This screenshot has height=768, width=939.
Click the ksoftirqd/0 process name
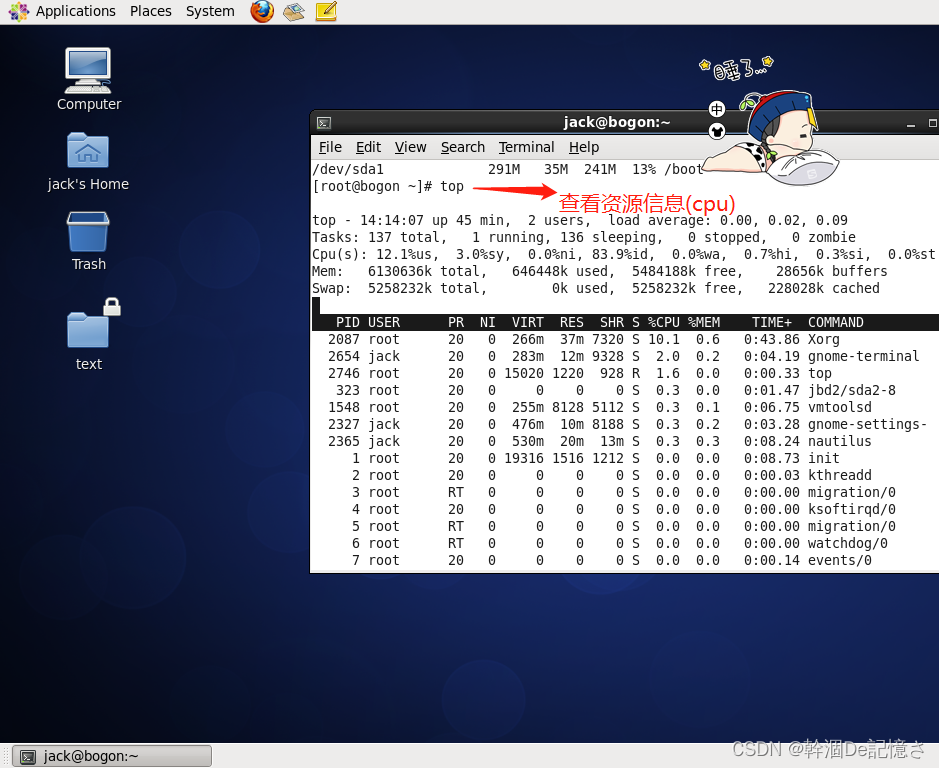[x=852, y=509]
